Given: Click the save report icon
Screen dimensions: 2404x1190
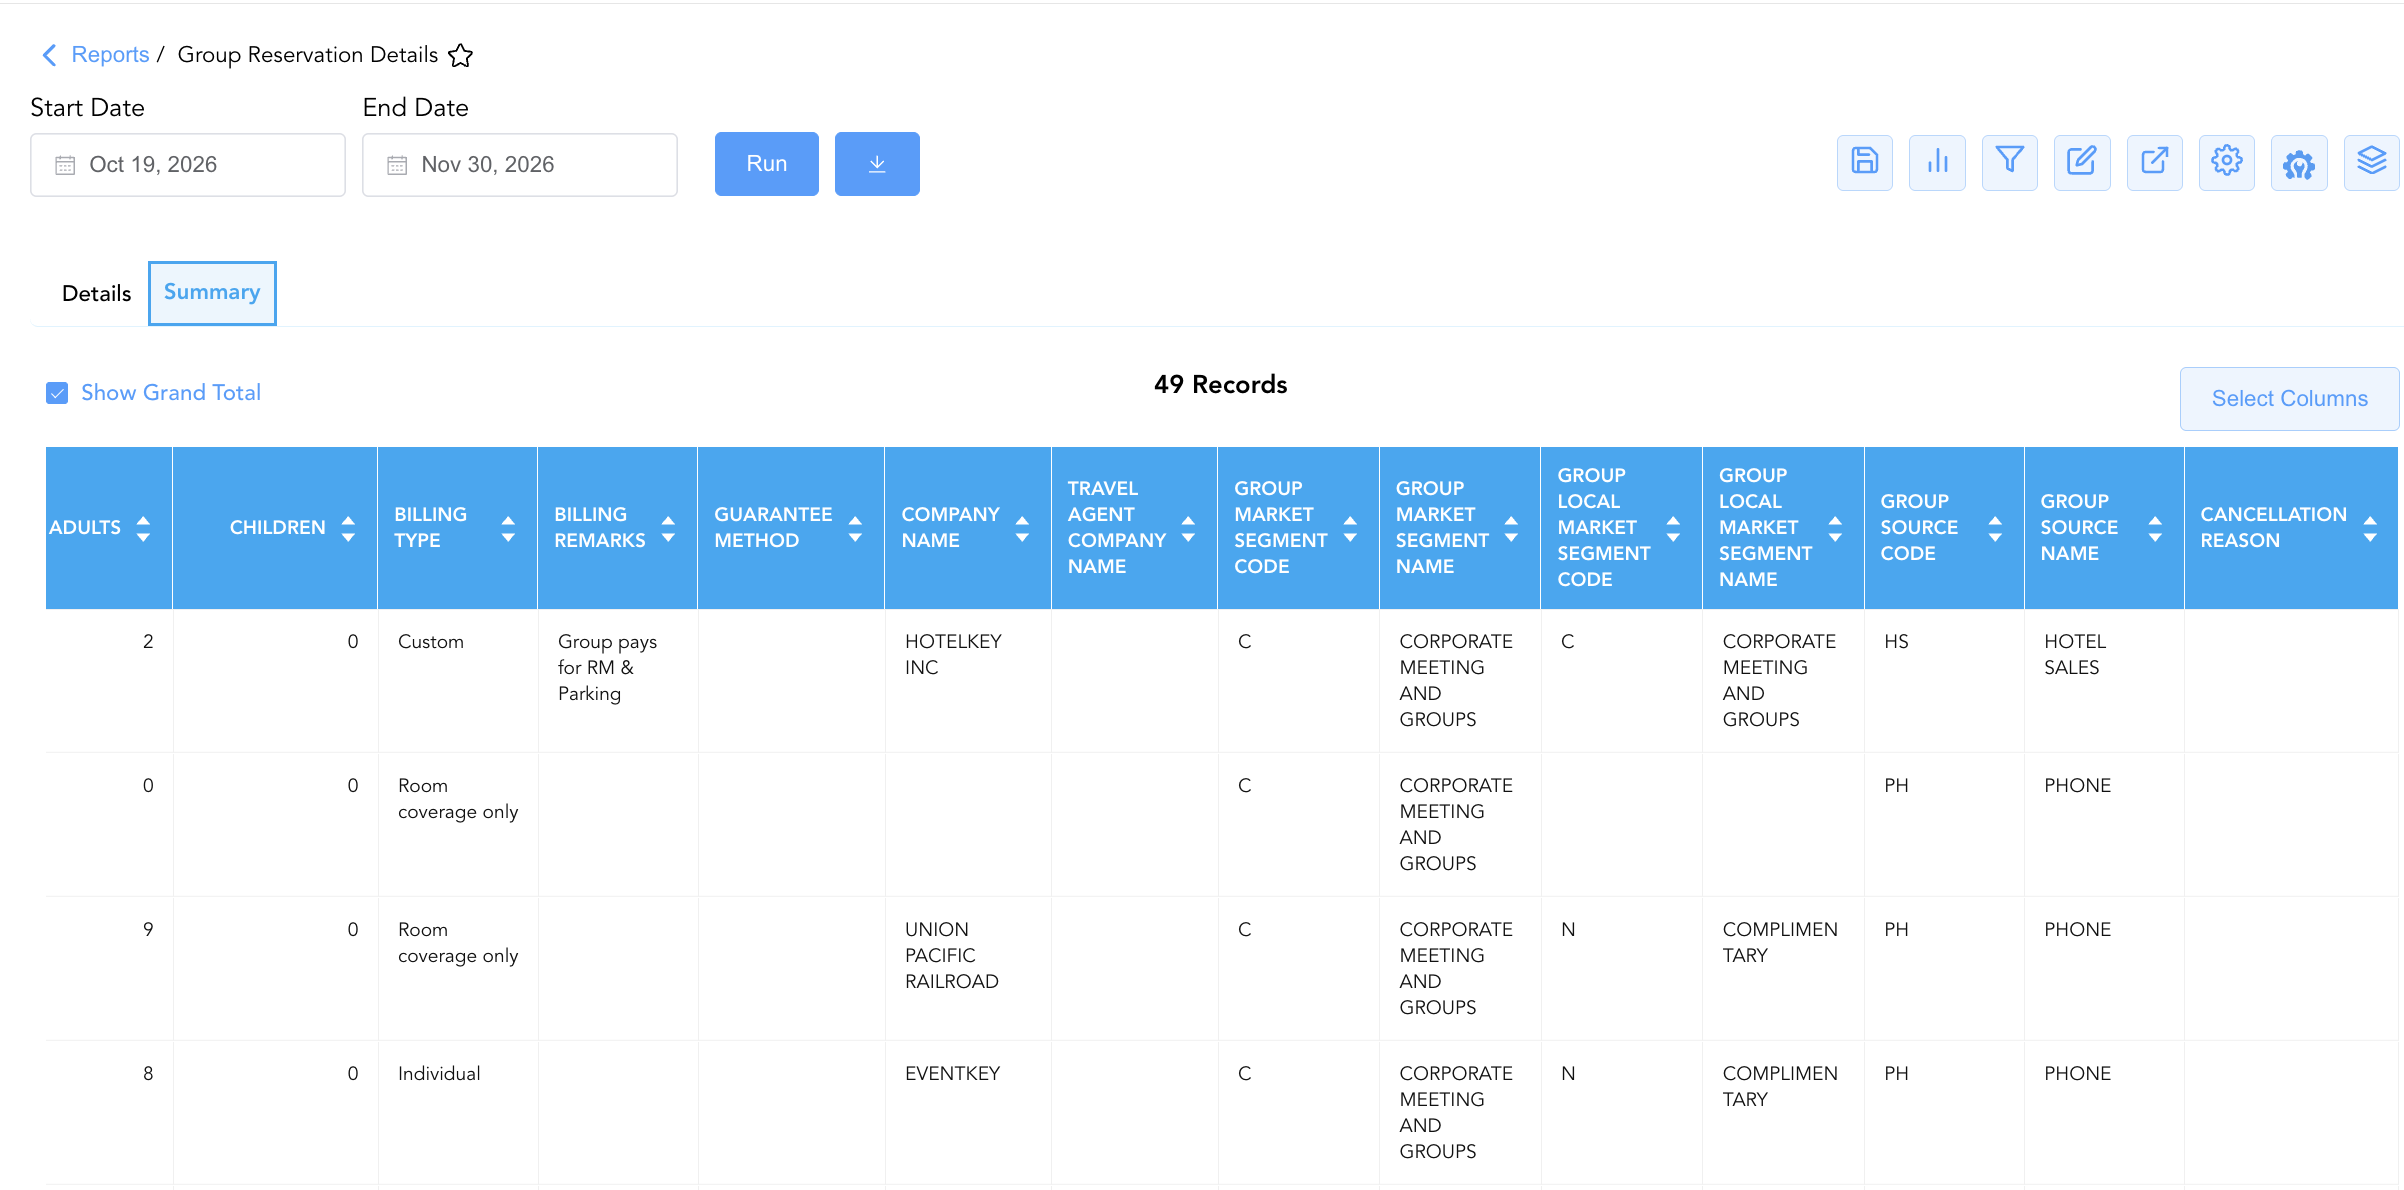Looking at the screenshot, I should click(1864, 163).
